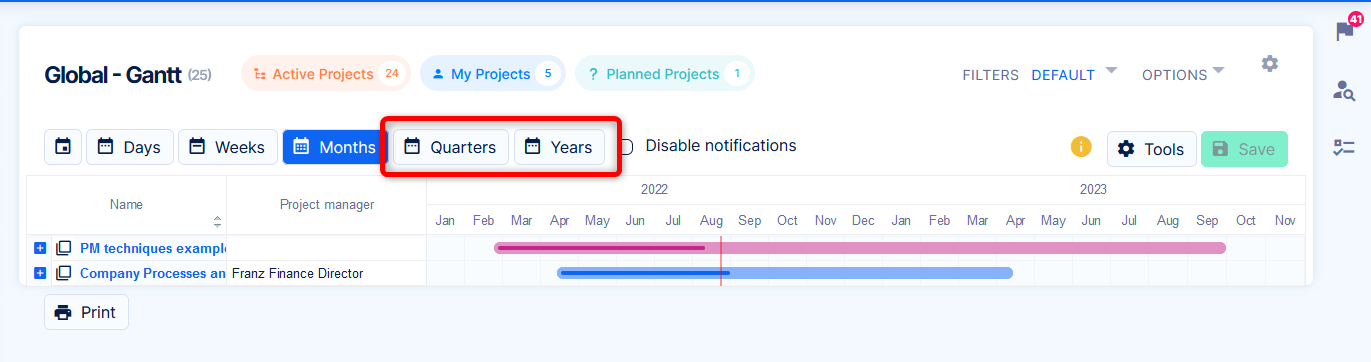The width and height of the screenshot is (1371, 362).
Task: Open the Filters Default dropdown
Action: [1075, 74]
